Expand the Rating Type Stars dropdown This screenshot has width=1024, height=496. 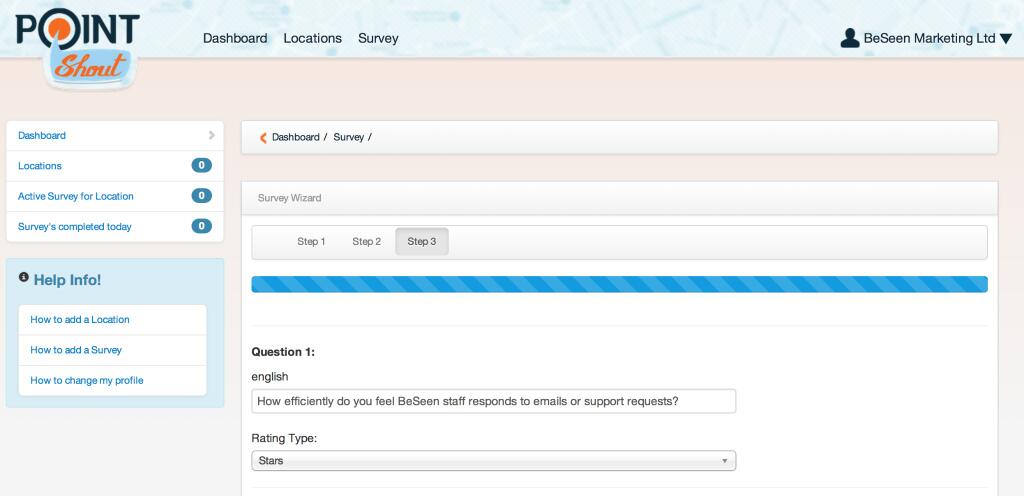493,461
